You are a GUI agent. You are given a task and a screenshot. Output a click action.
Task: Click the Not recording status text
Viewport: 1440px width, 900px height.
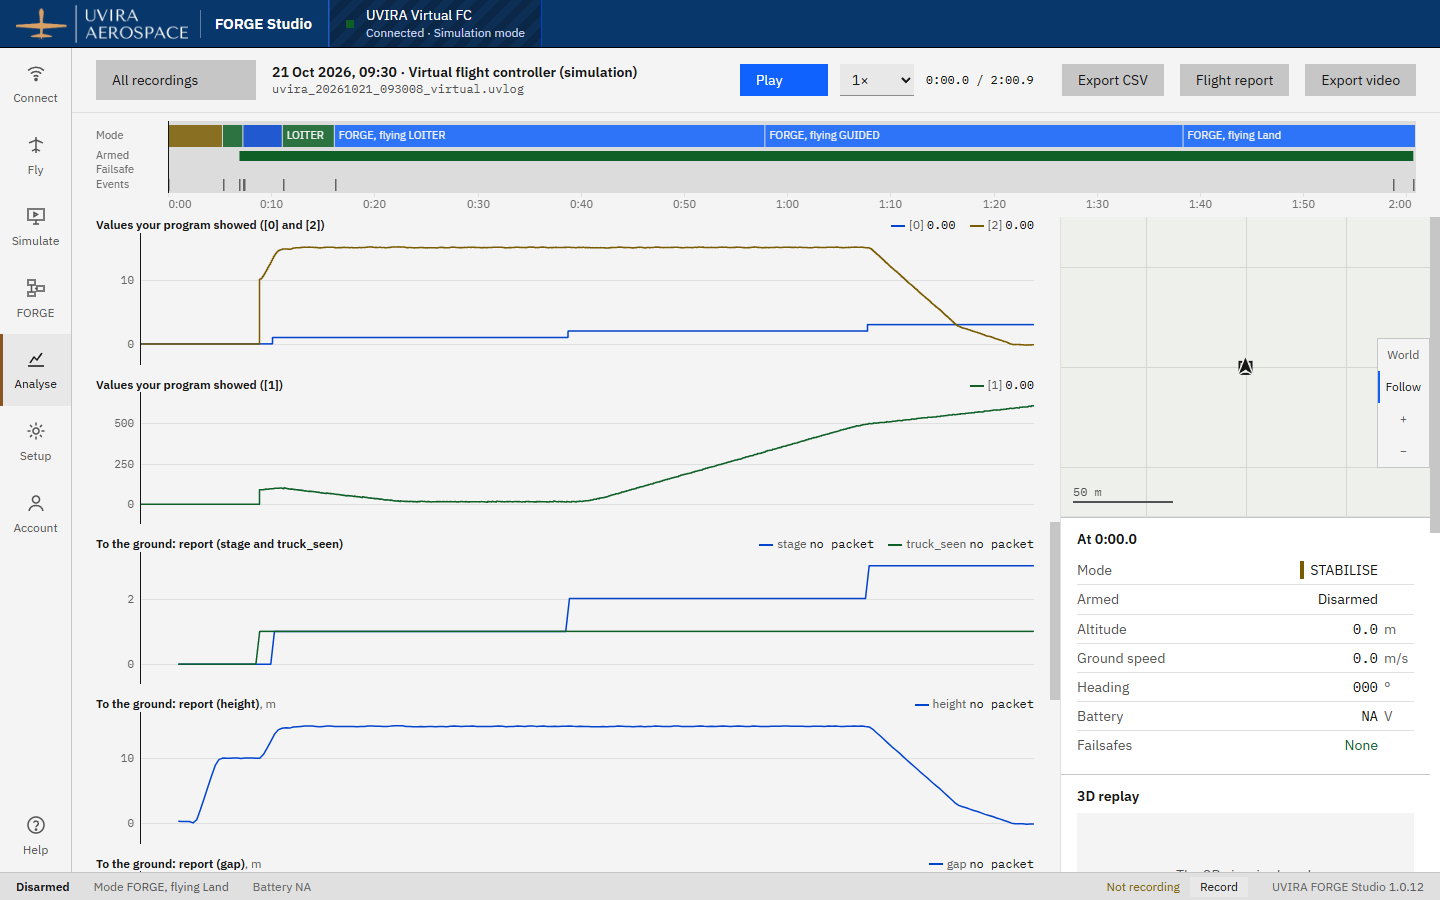[1143, 887]
